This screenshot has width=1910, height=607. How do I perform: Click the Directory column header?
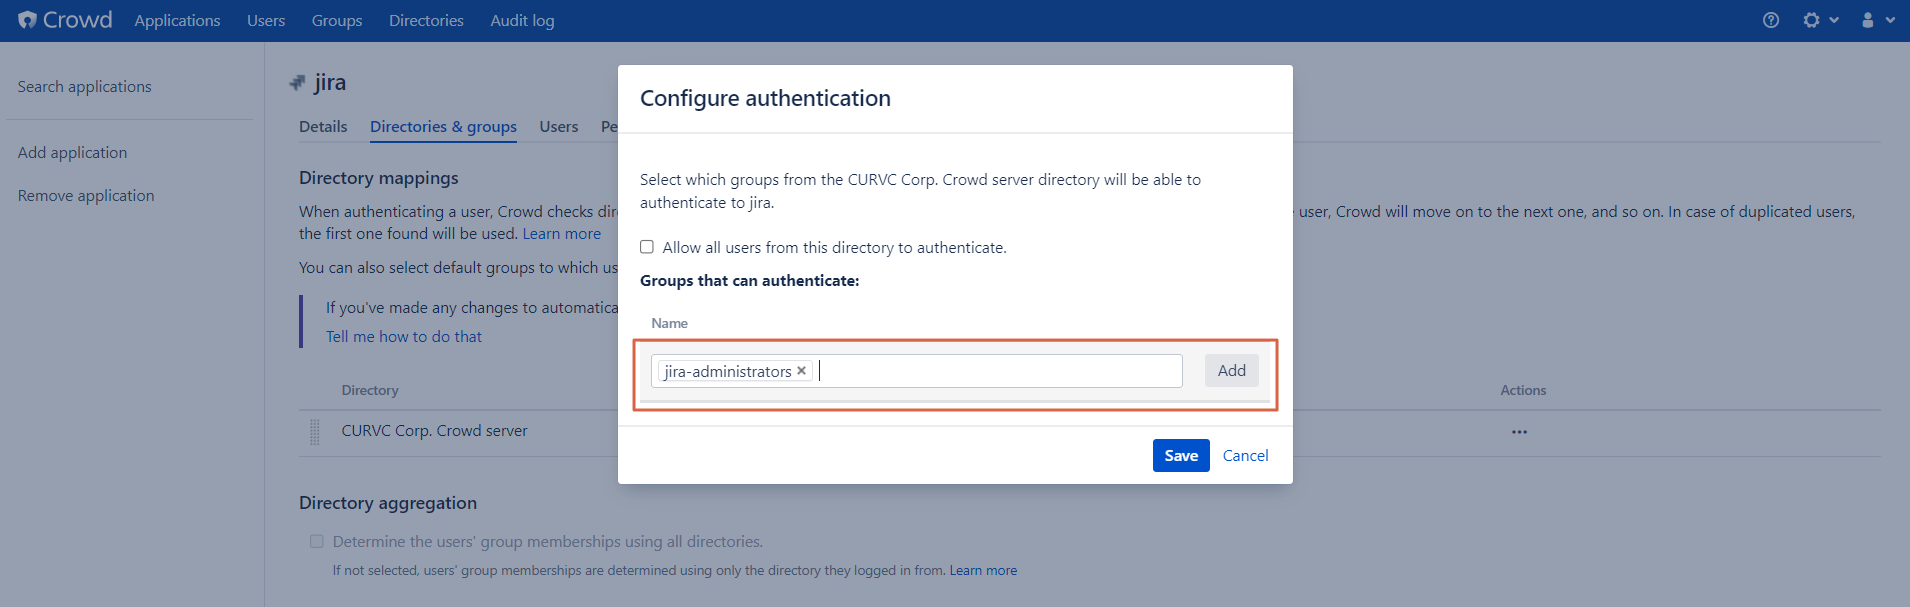[370, 390]
